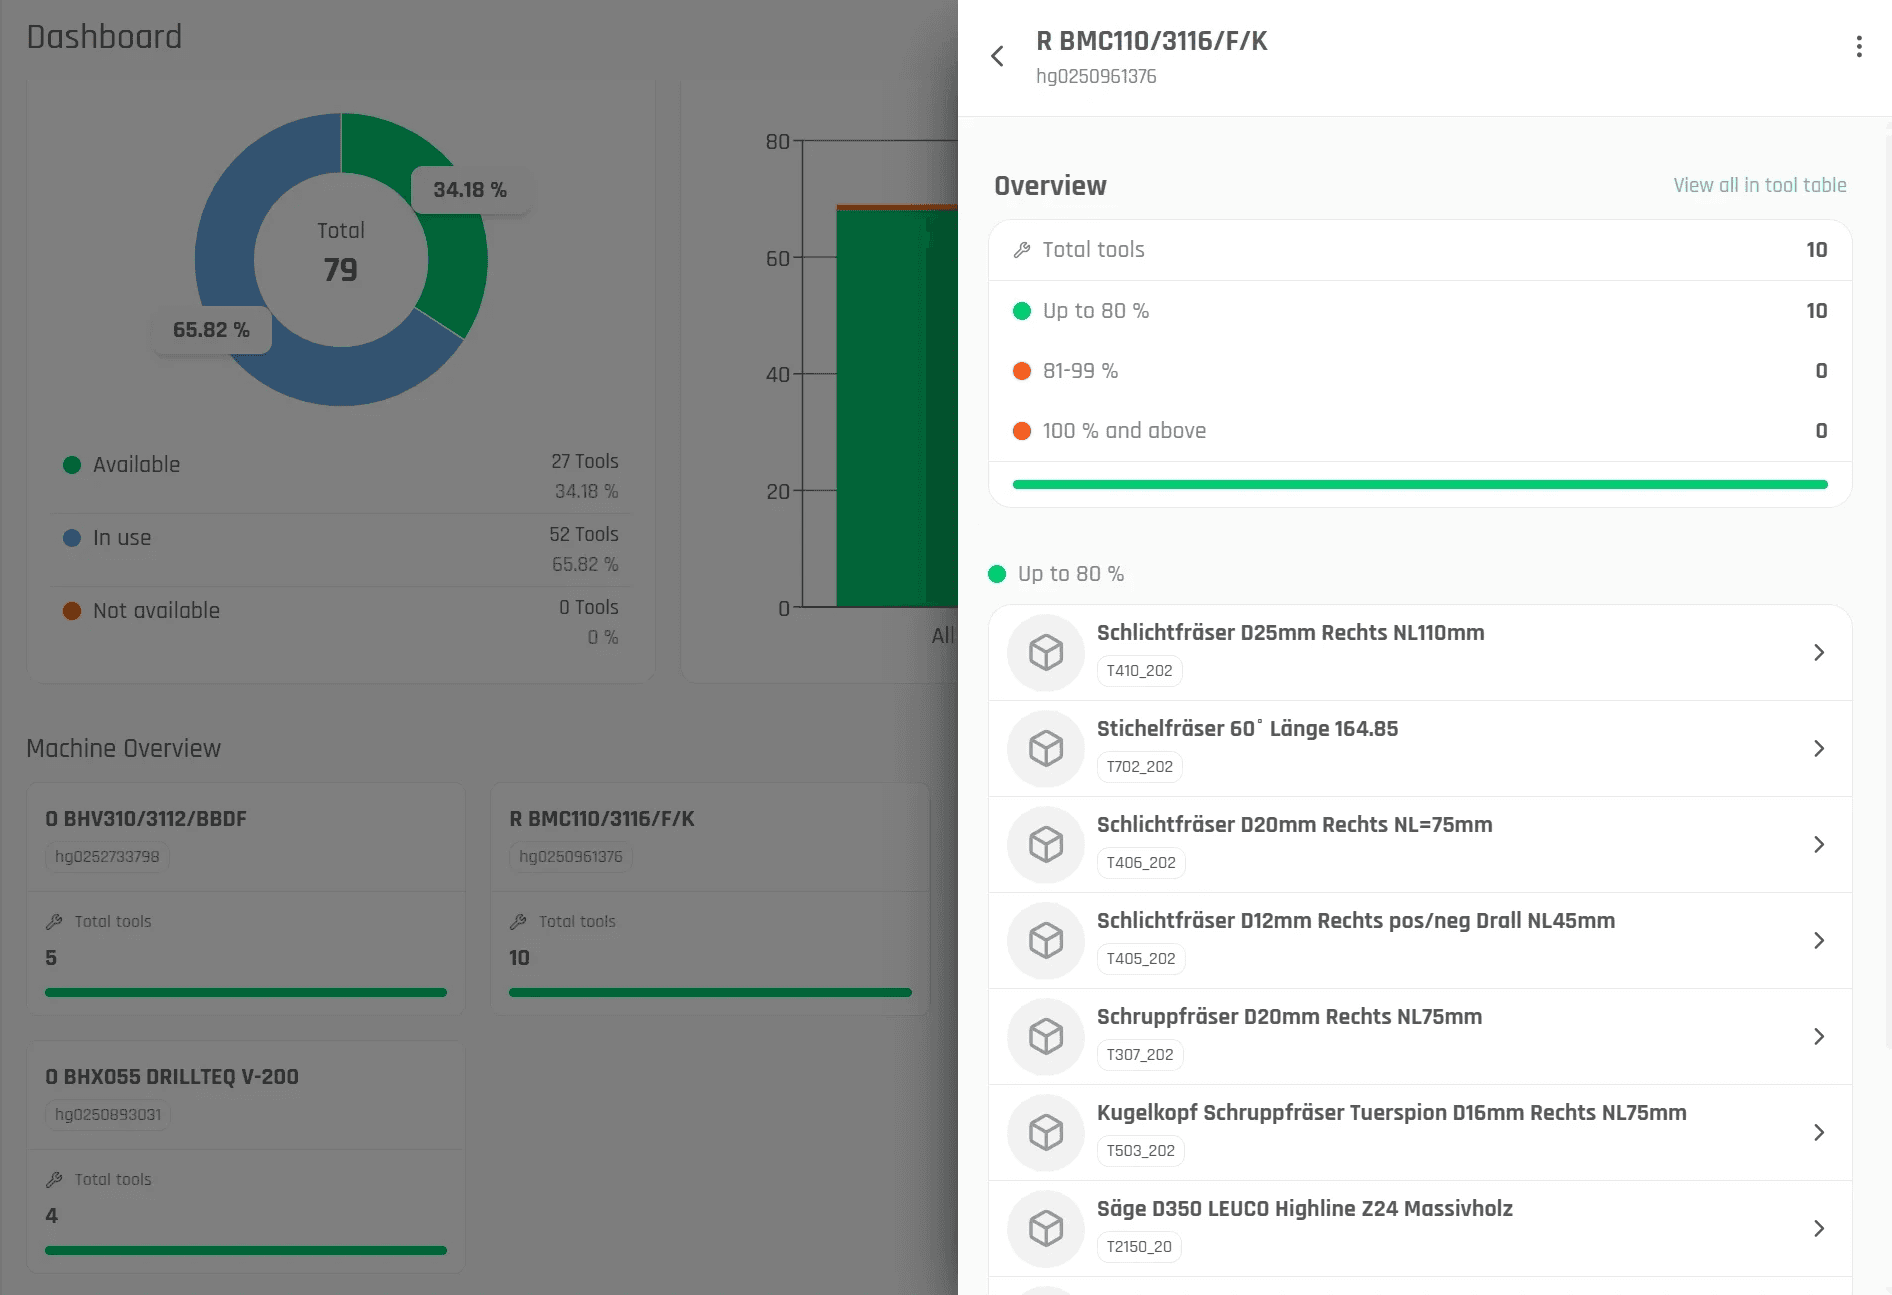Expand Kugelkopf Schruppfräser Tuerspion chevron
This screenshot has width=1892, height=1295.
(x=1819, y=1132)
